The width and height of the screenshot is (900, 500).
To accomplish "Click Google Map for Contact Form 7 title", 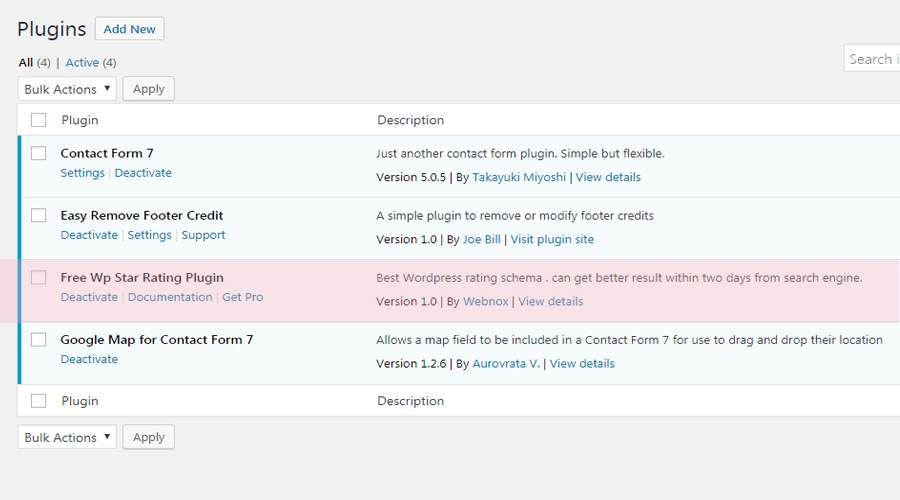I will click(157, 339).
